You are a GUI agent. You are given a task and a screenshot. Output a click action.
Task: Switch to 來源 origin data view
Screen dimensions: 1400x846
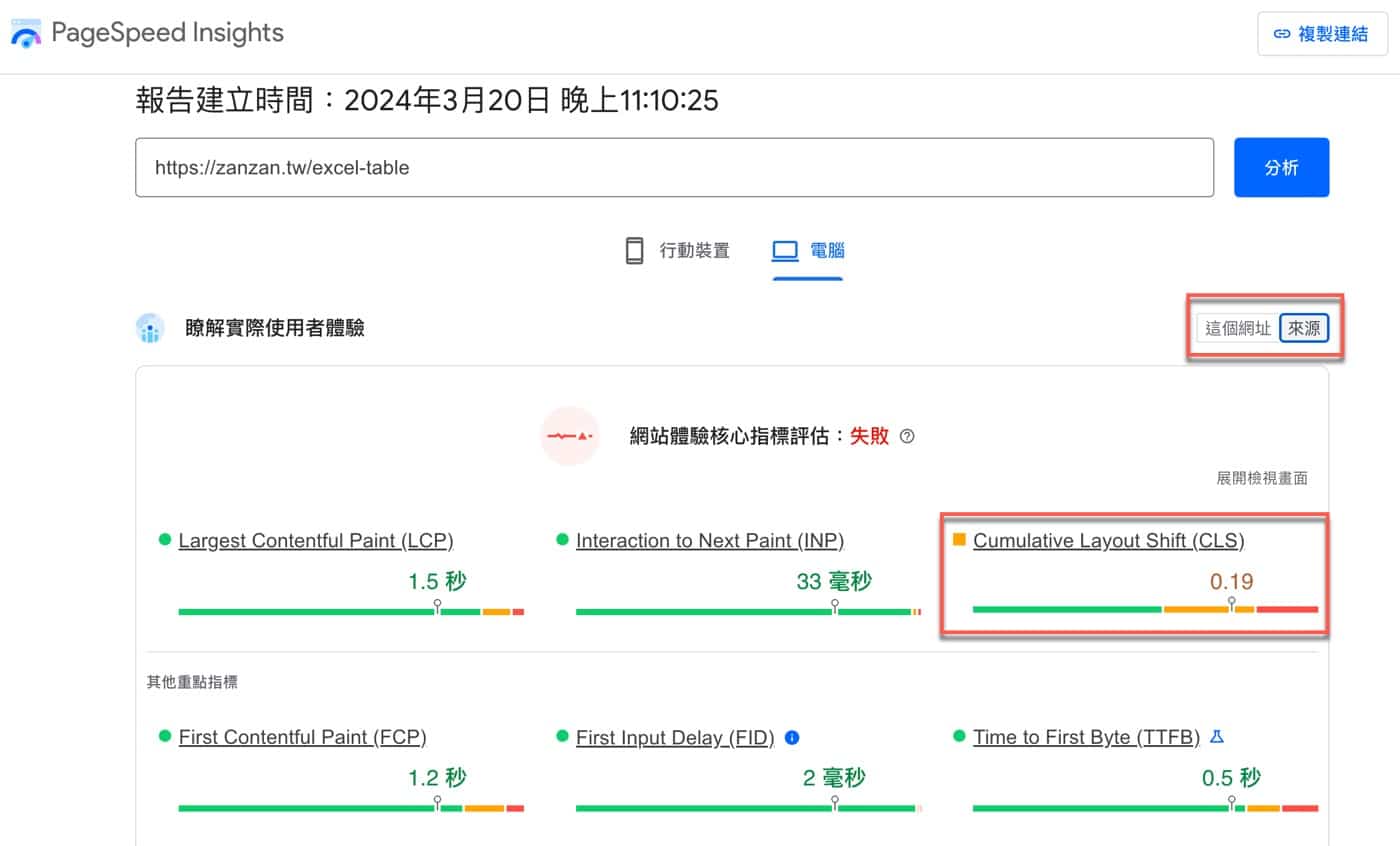[x=1304, y=328]
